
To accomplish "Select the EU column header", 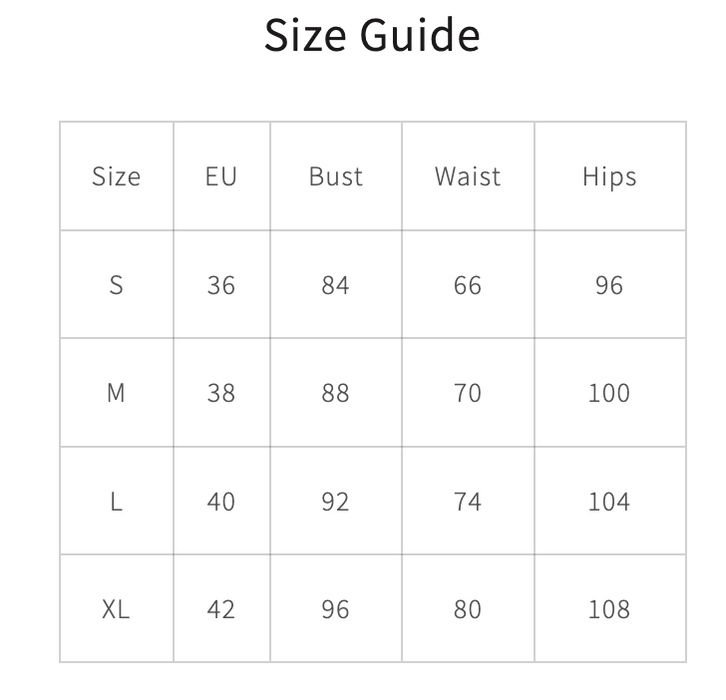I will pos(221,177).
